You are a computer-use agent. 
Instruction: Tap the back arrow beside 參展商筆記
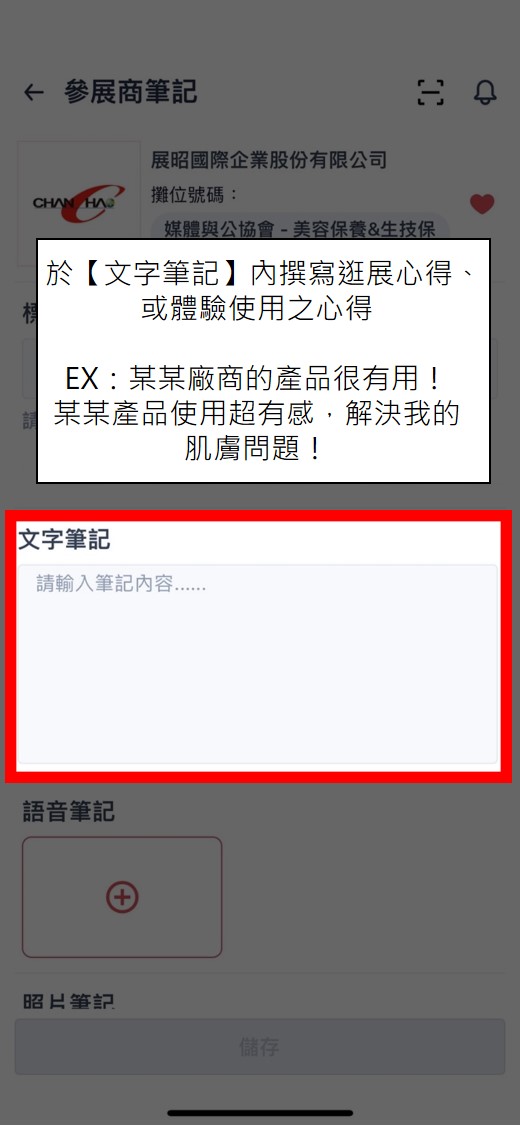tap(34, 93)
